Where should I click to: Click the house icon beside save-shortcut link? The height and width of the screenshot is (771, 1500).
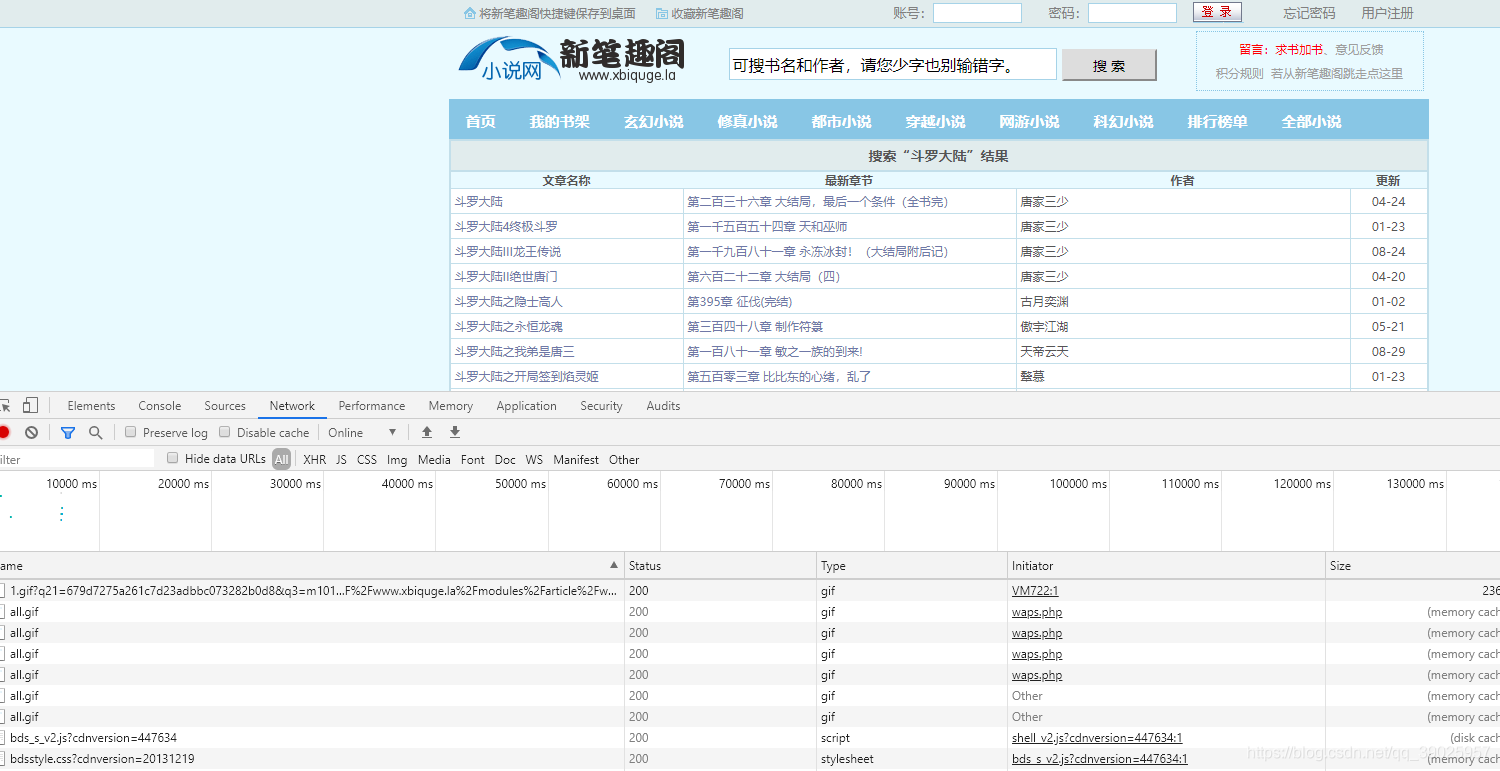pyautogui.click(x=470, y=13)
